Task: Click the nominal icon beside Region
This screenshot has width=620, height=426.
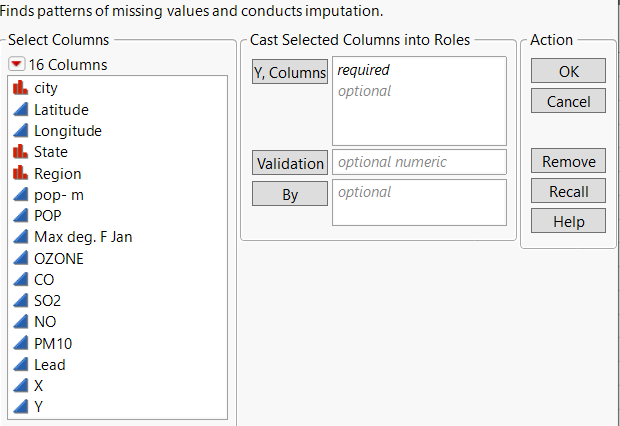Action: [x=20, y=173]
